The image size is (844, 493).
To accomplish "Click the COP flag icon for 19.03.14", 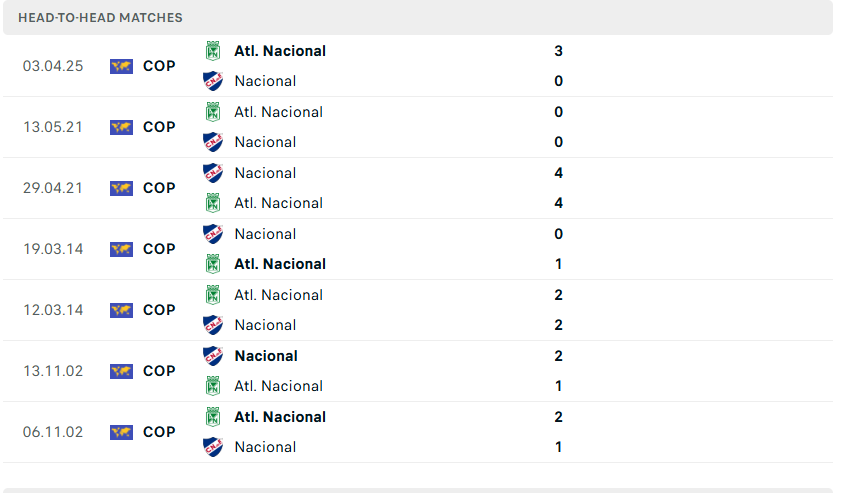I will click(x=121, y=249).
